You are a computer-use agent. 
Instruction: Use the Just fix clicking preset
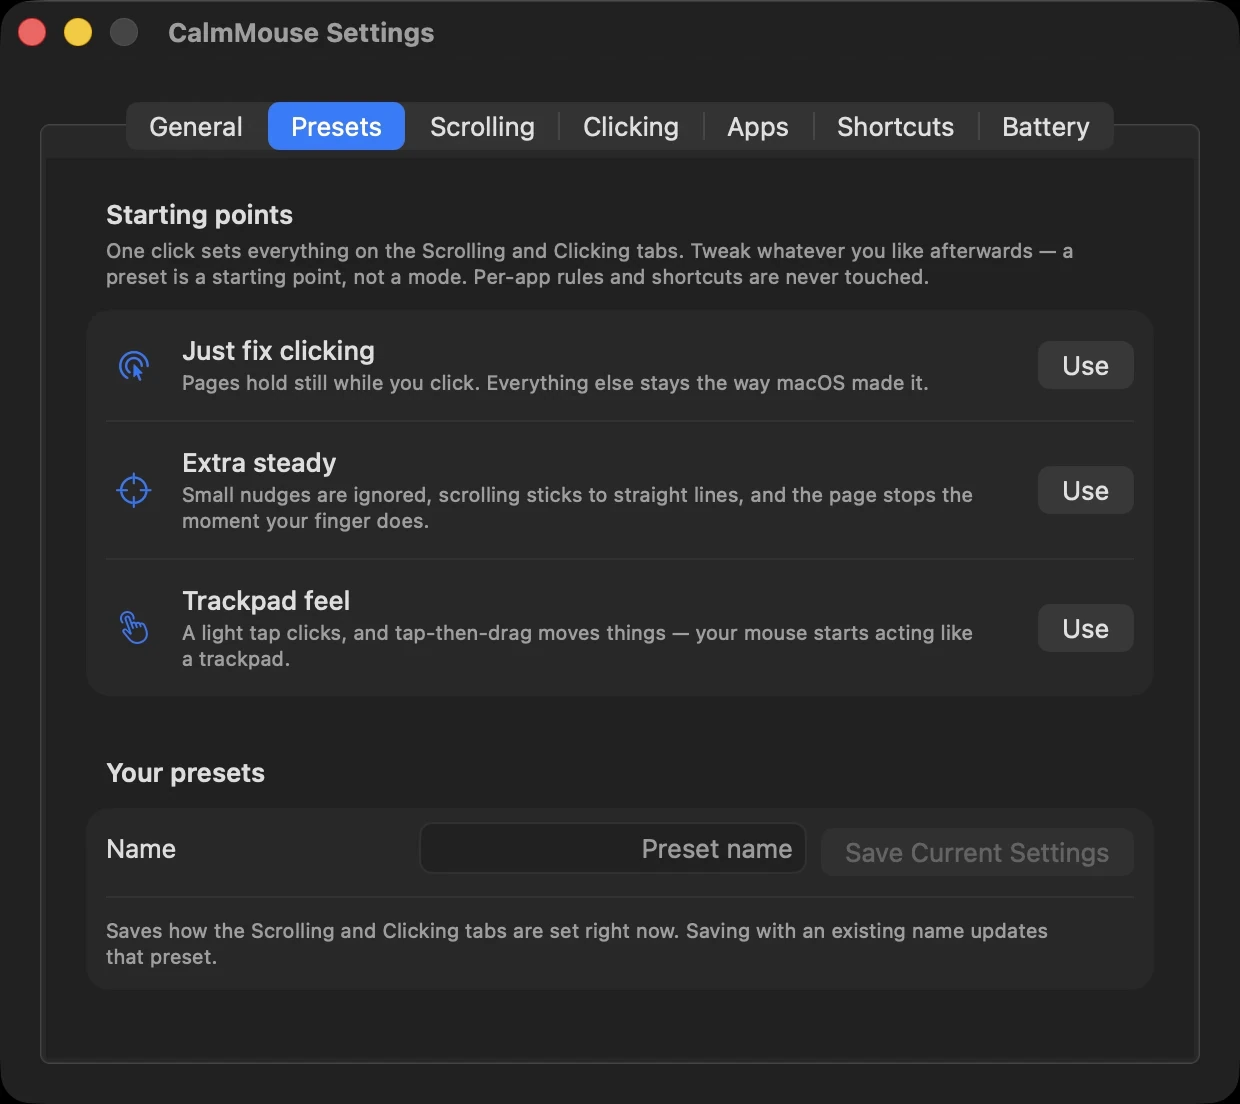(x=1085, y=366)
